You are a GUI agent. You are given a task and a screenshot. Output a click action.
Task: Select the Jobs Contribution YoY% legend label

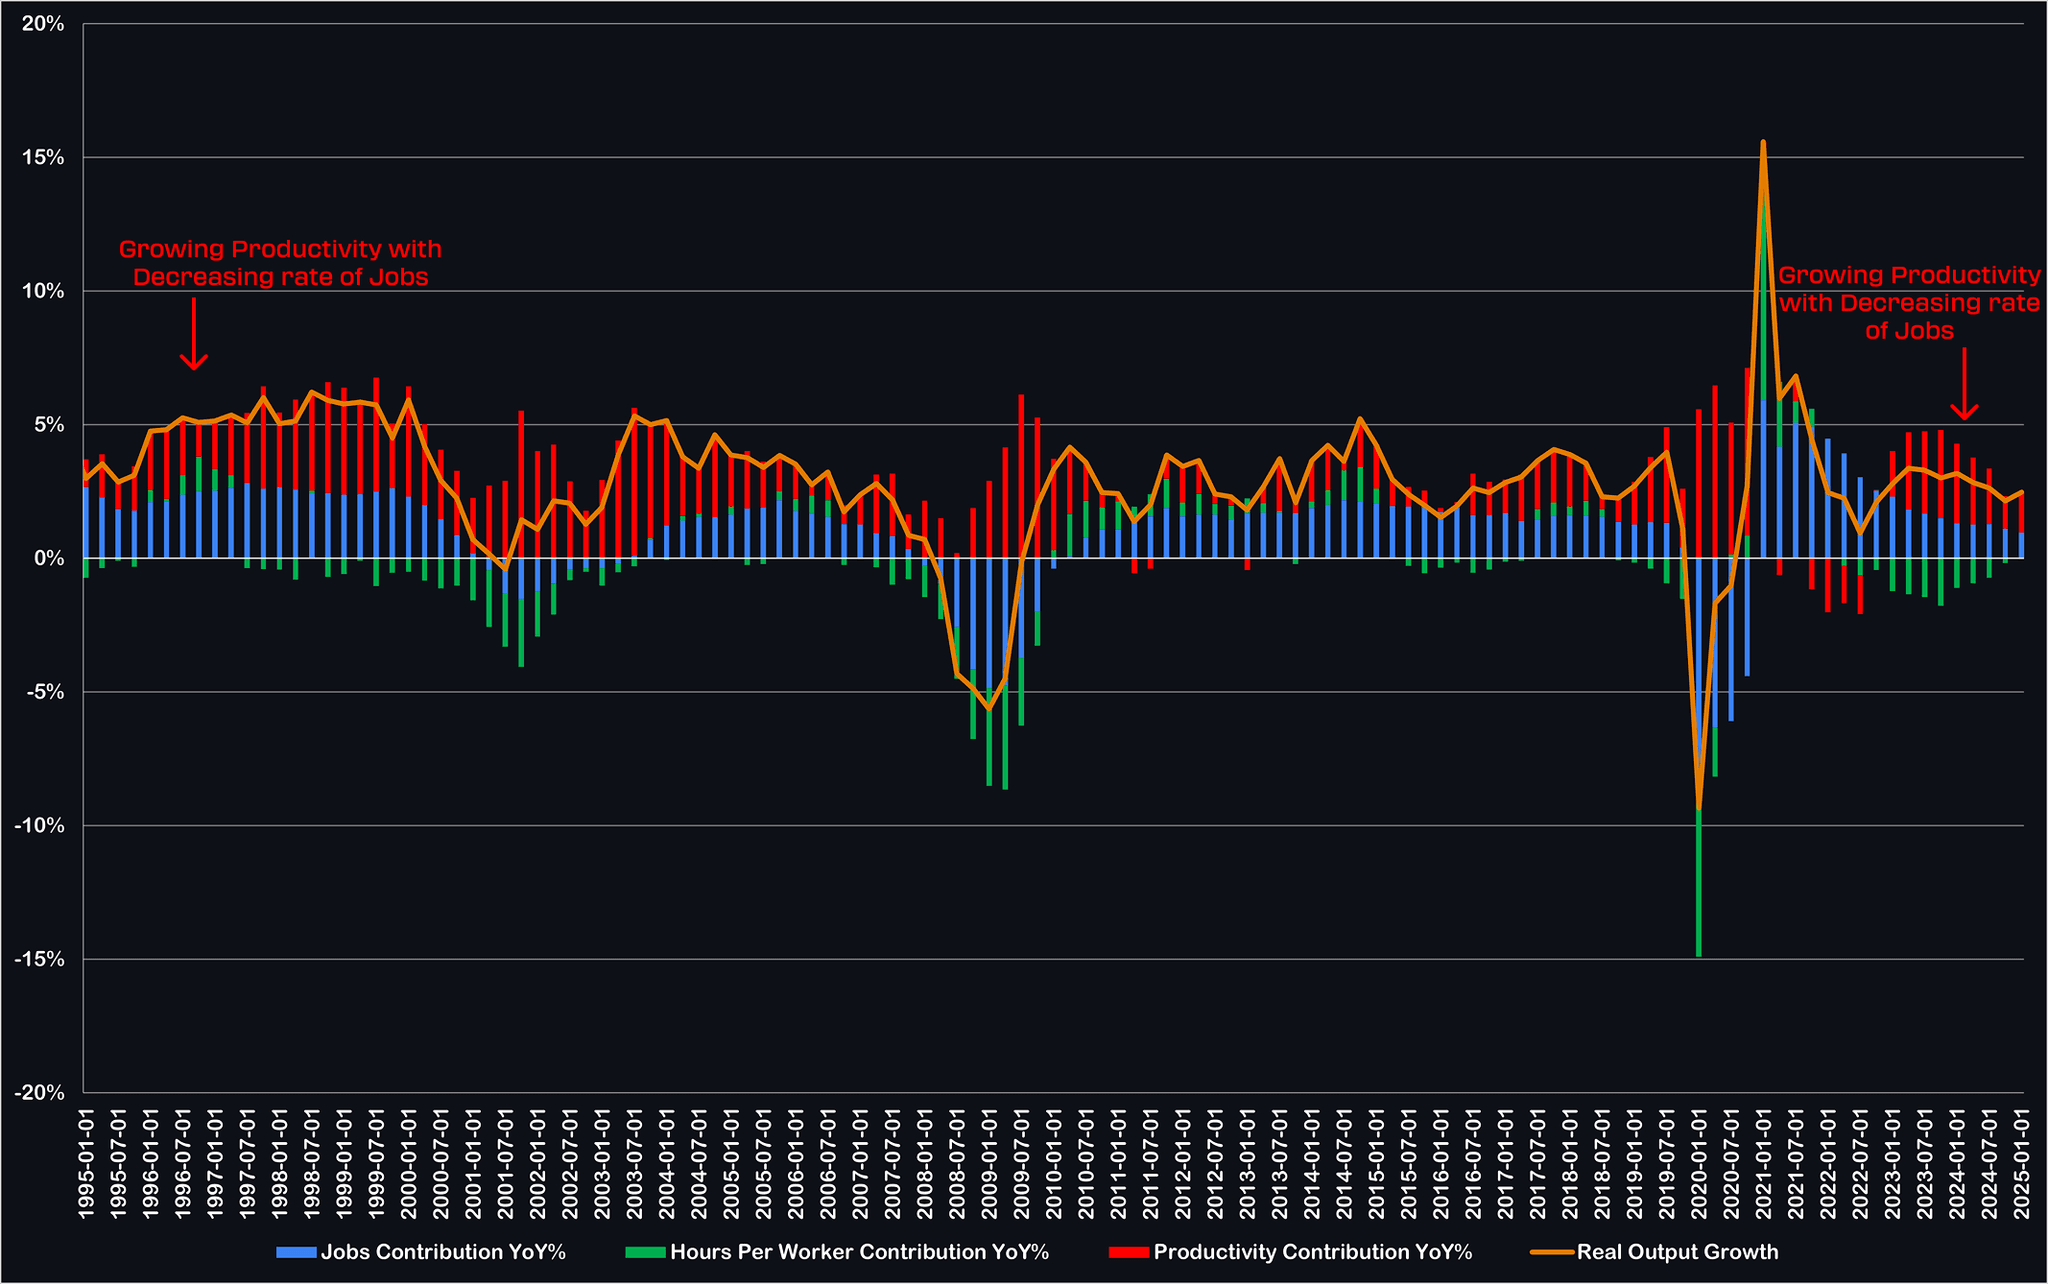click(443, 1252)
